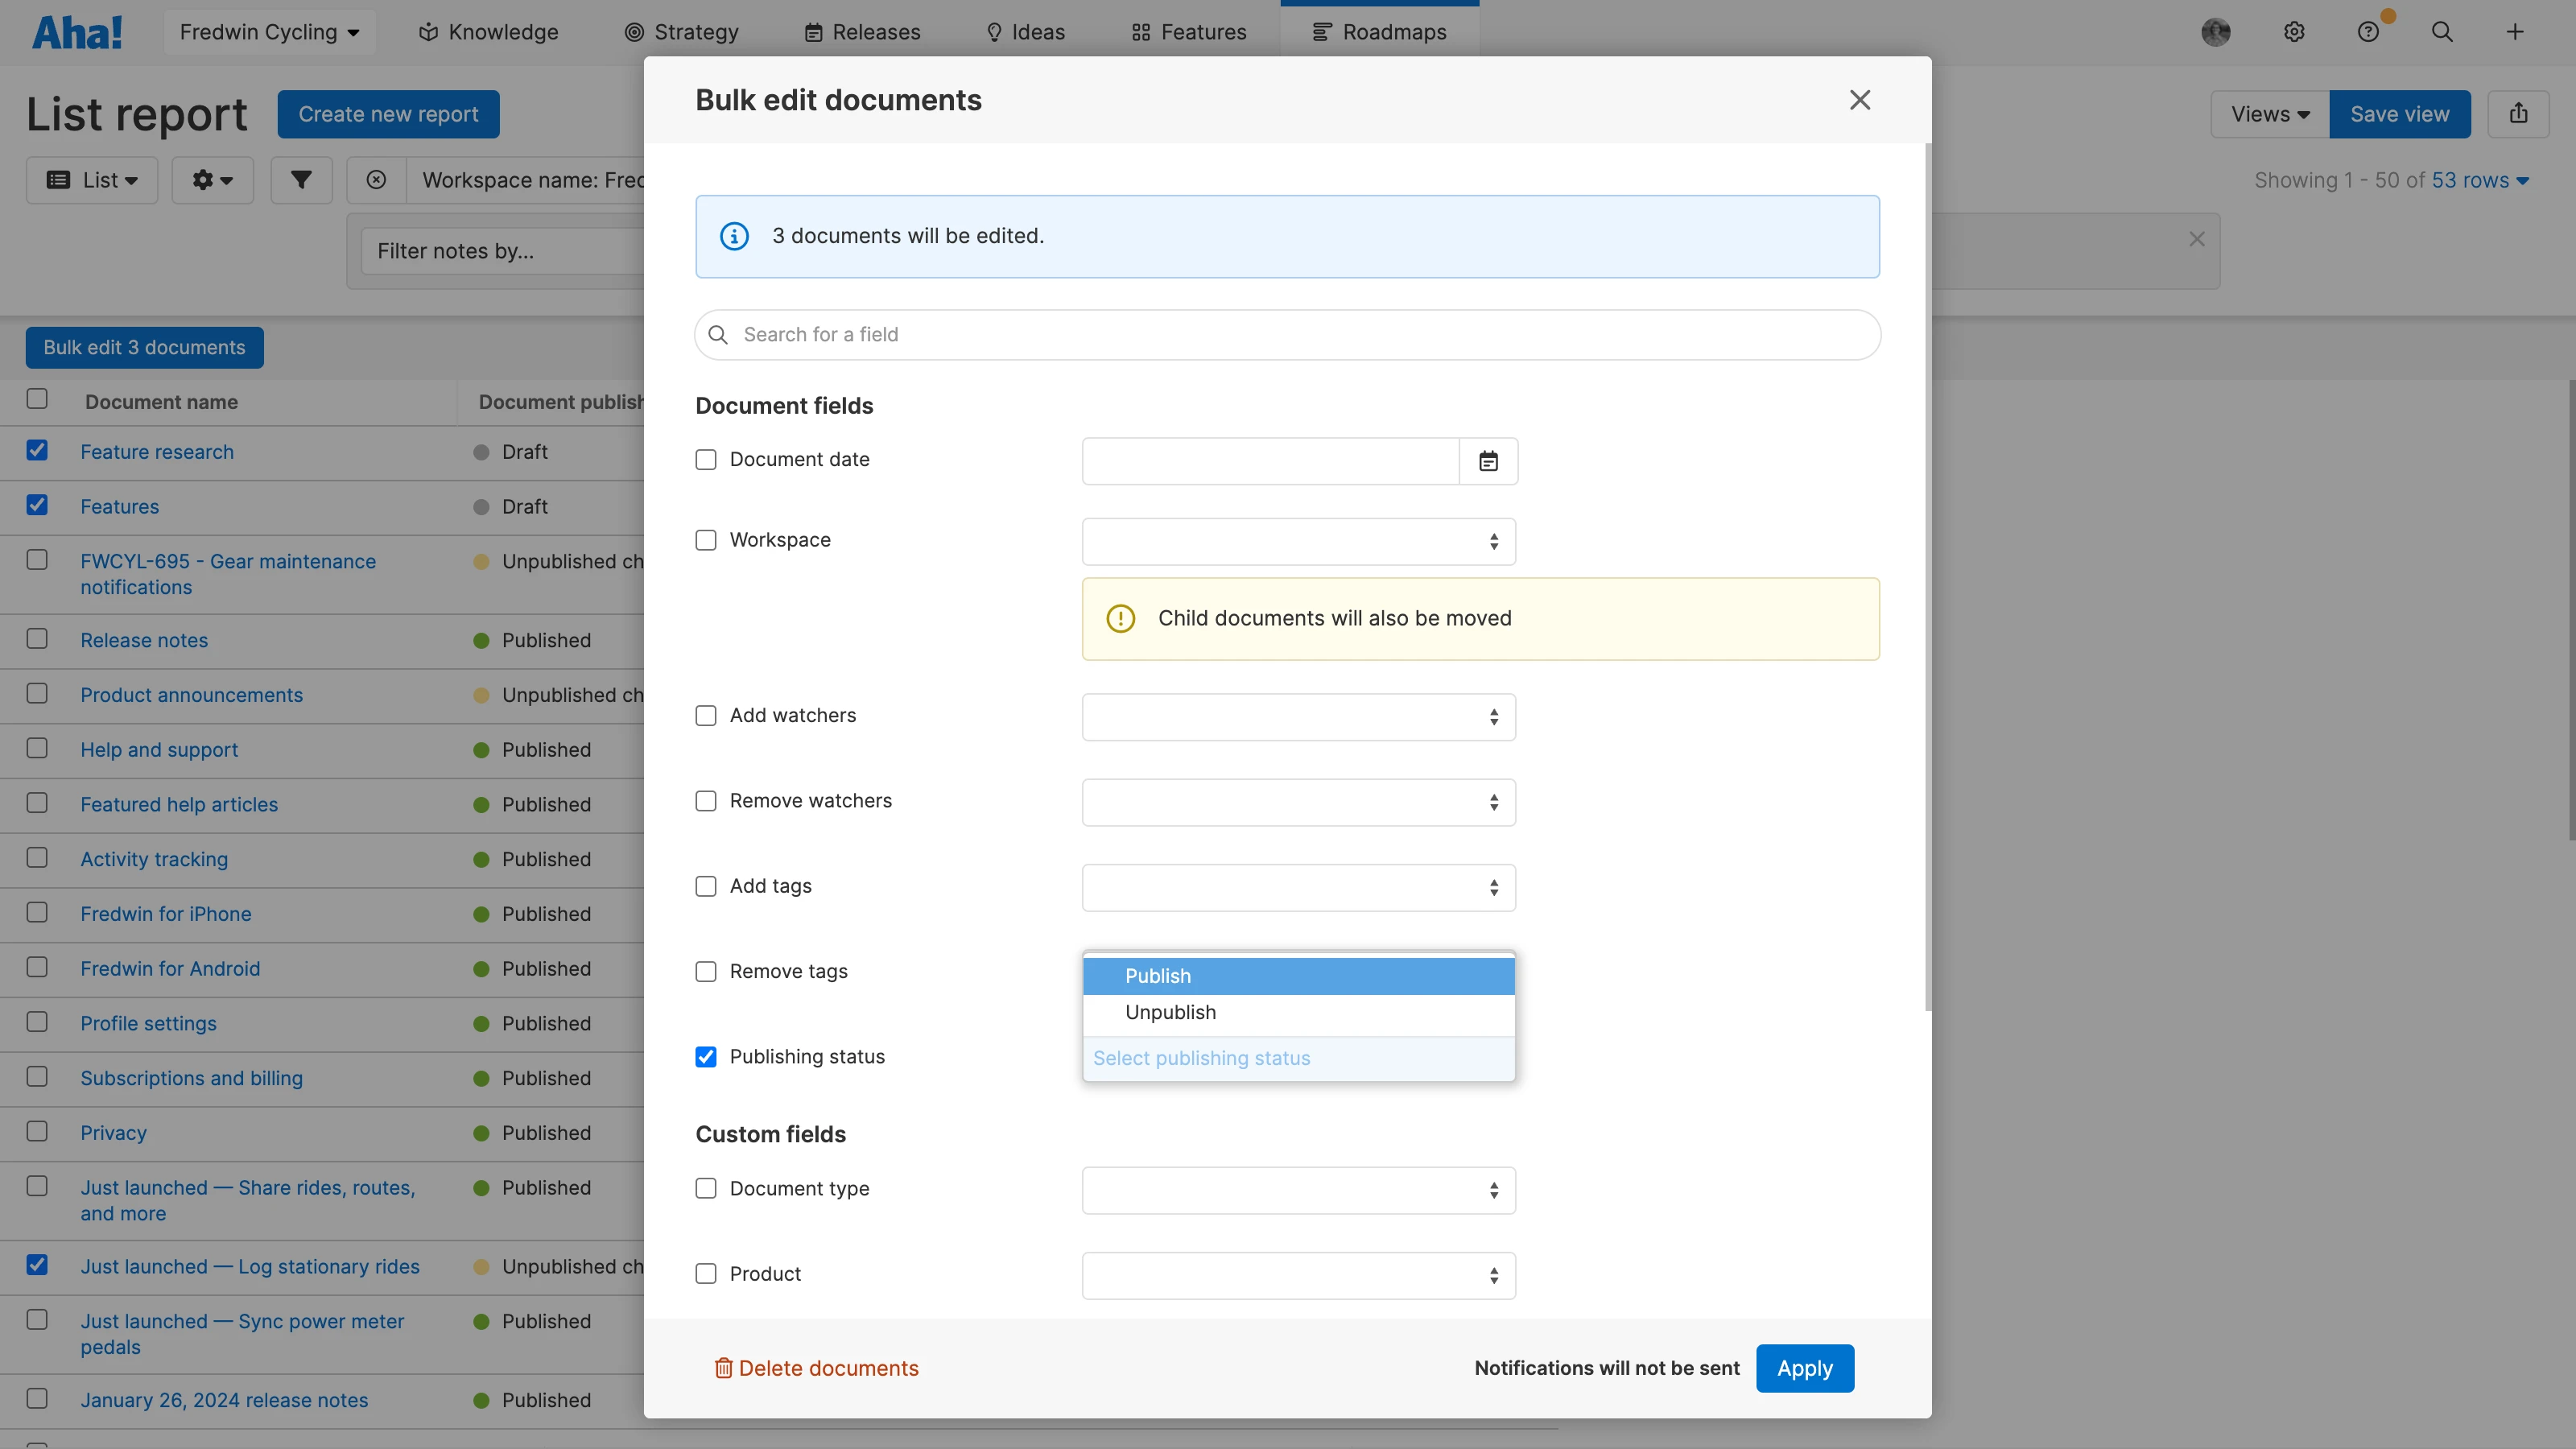
Task: Click the filter funnel icon
Action: coord(301,180)
